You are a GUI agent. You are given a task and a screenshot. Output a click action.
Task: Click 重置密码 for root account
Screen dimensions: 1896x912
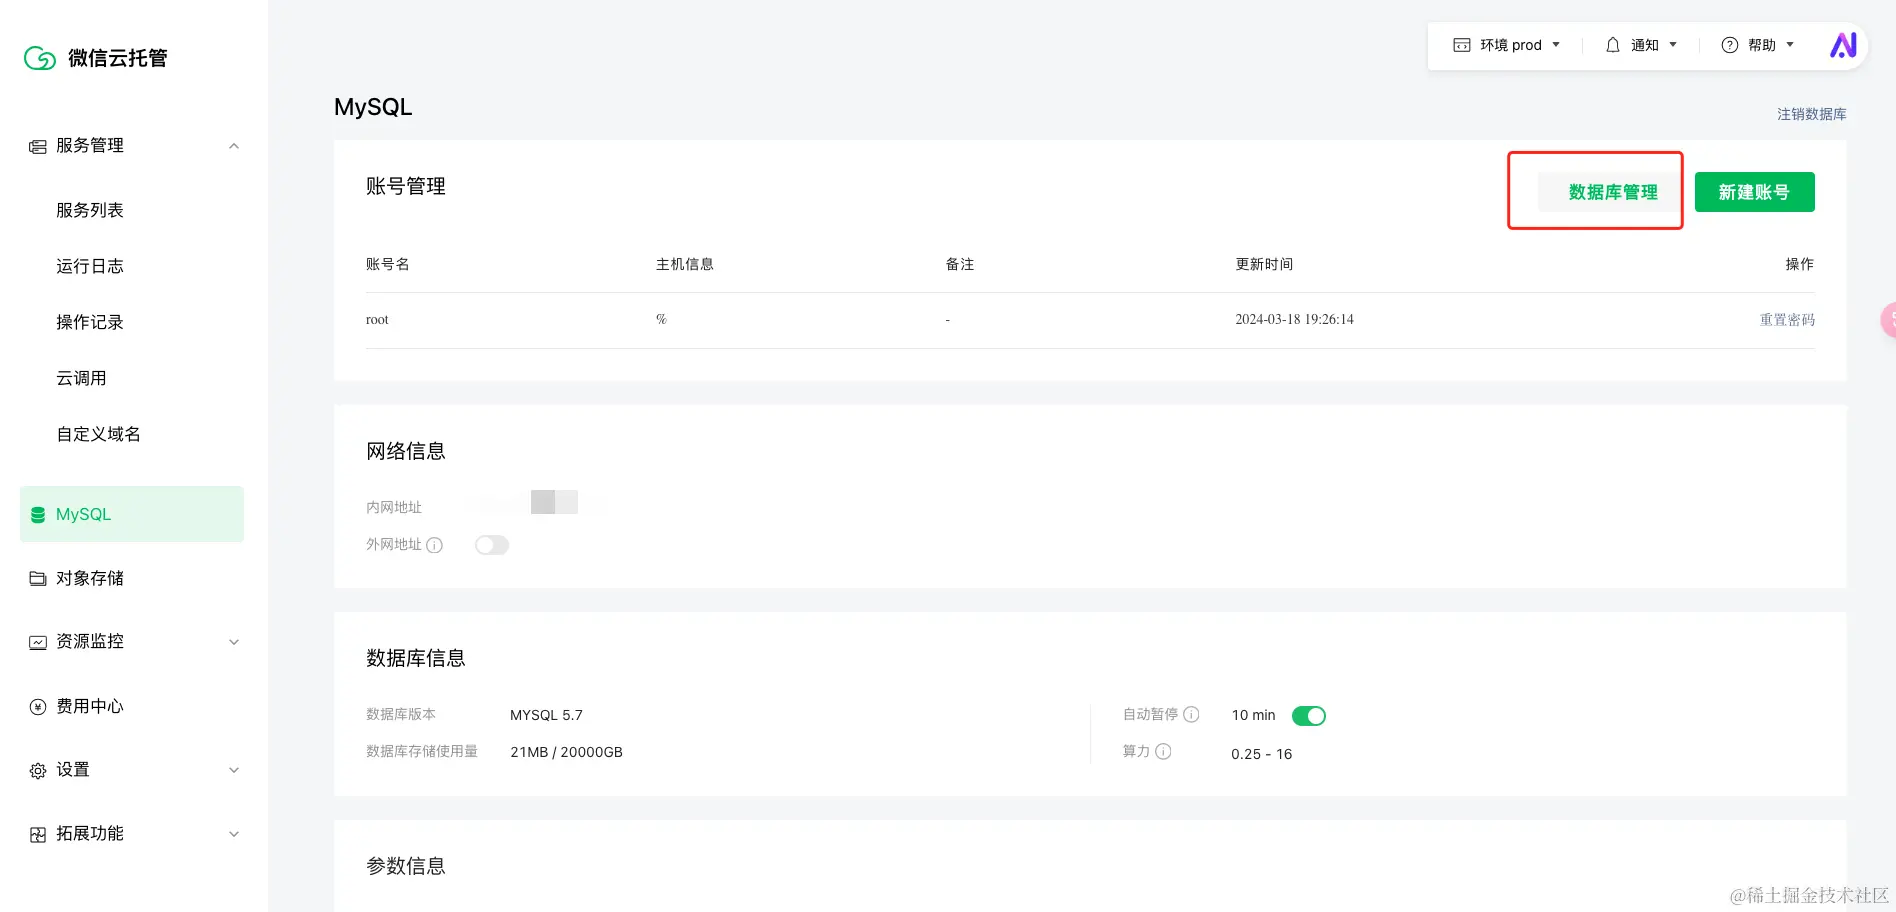1787,320
